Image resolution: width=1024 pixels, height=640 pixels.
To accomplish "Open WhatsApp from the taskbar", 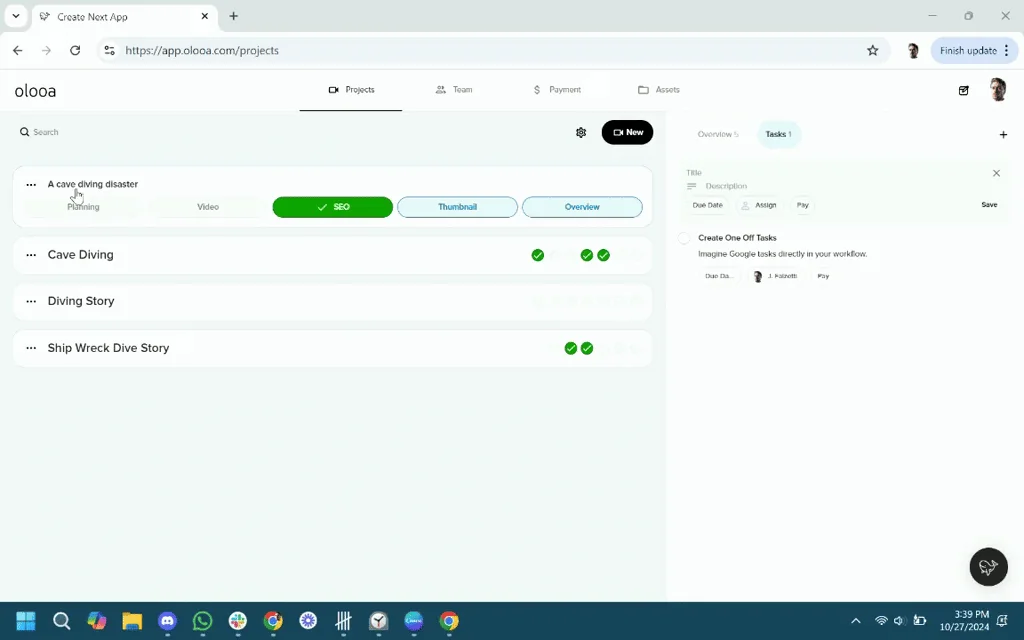I will (202, 621).
